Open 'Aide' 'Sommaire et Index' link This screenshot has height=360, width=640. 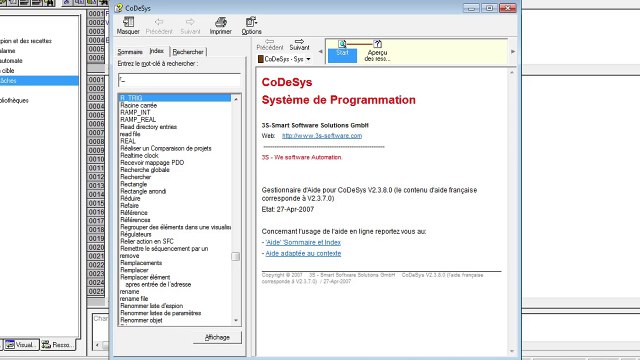coord(303,242)
